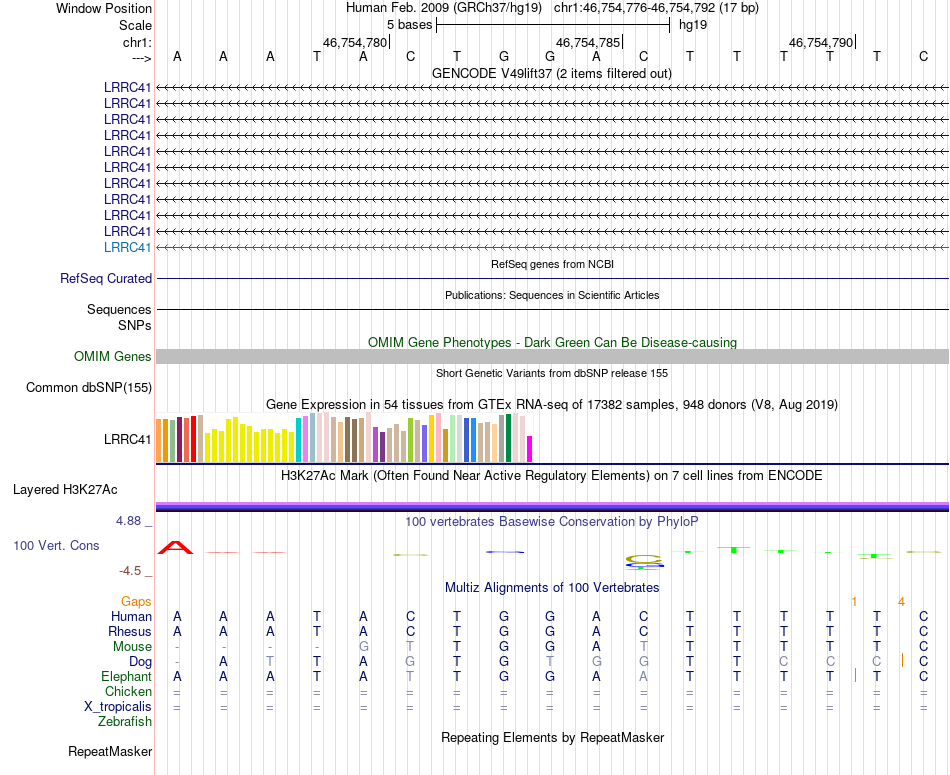Image resolution: width=950 pixels, height=775 pixels.
Task: Click the 'Human Feb. 2009 (GRCh37/hg19)' position heading
Action: tap(443, 8)
